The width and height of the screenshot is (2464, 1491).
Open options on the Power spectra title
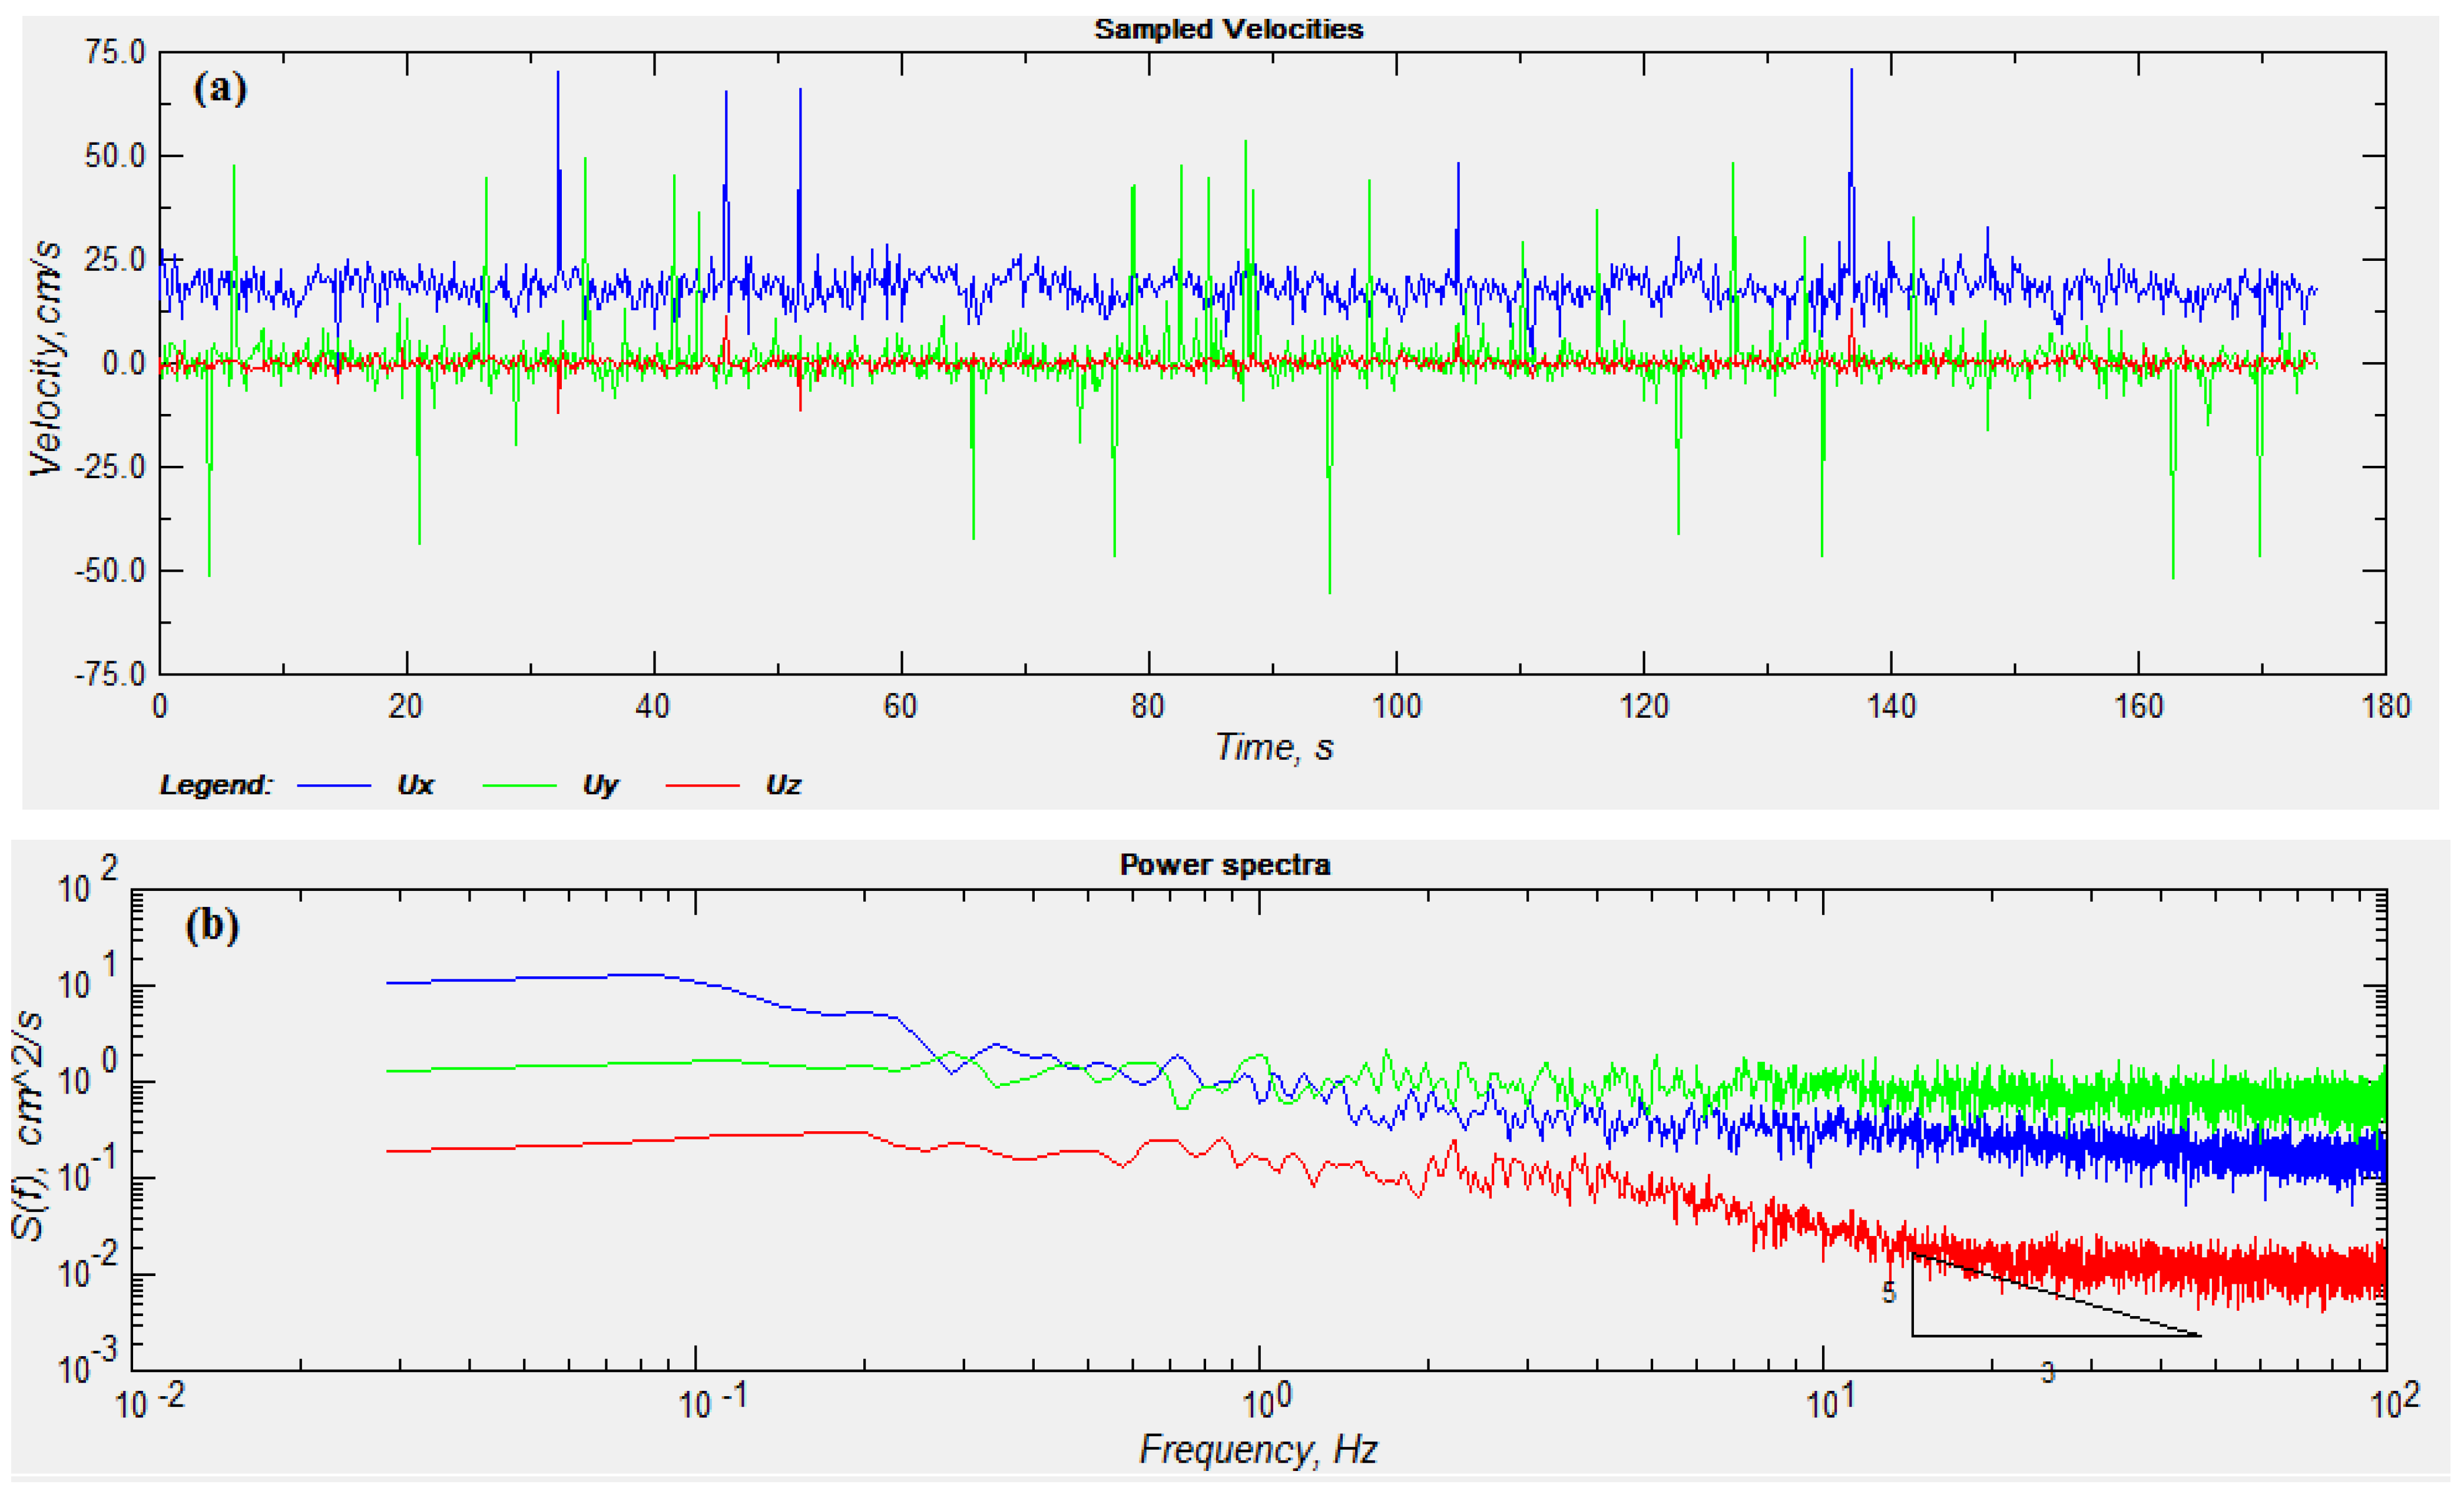point(1227,866)
